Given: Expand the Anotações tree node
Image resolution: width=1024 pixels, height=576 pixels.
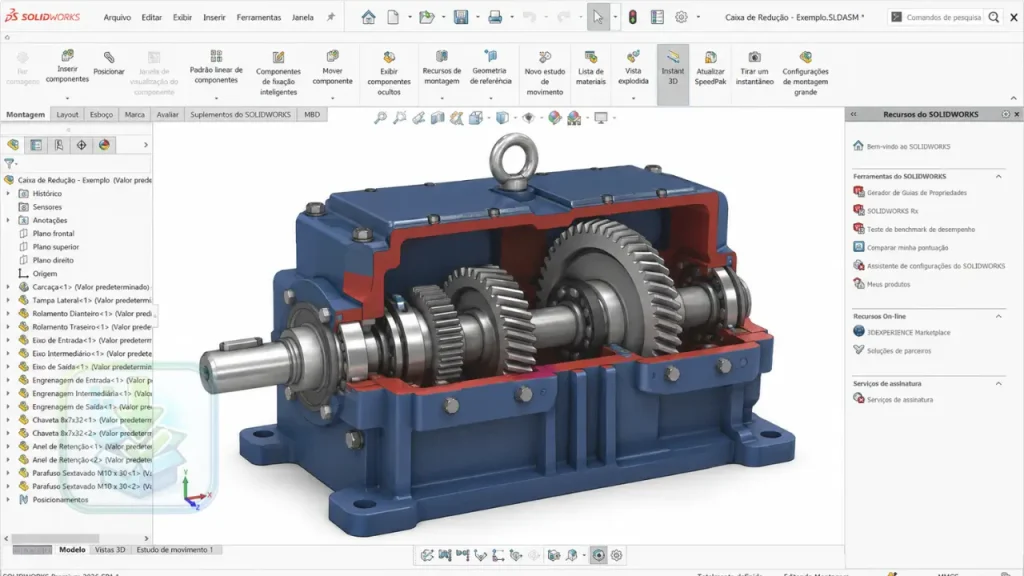Looking at the screenshot, I should pos(8,220).
